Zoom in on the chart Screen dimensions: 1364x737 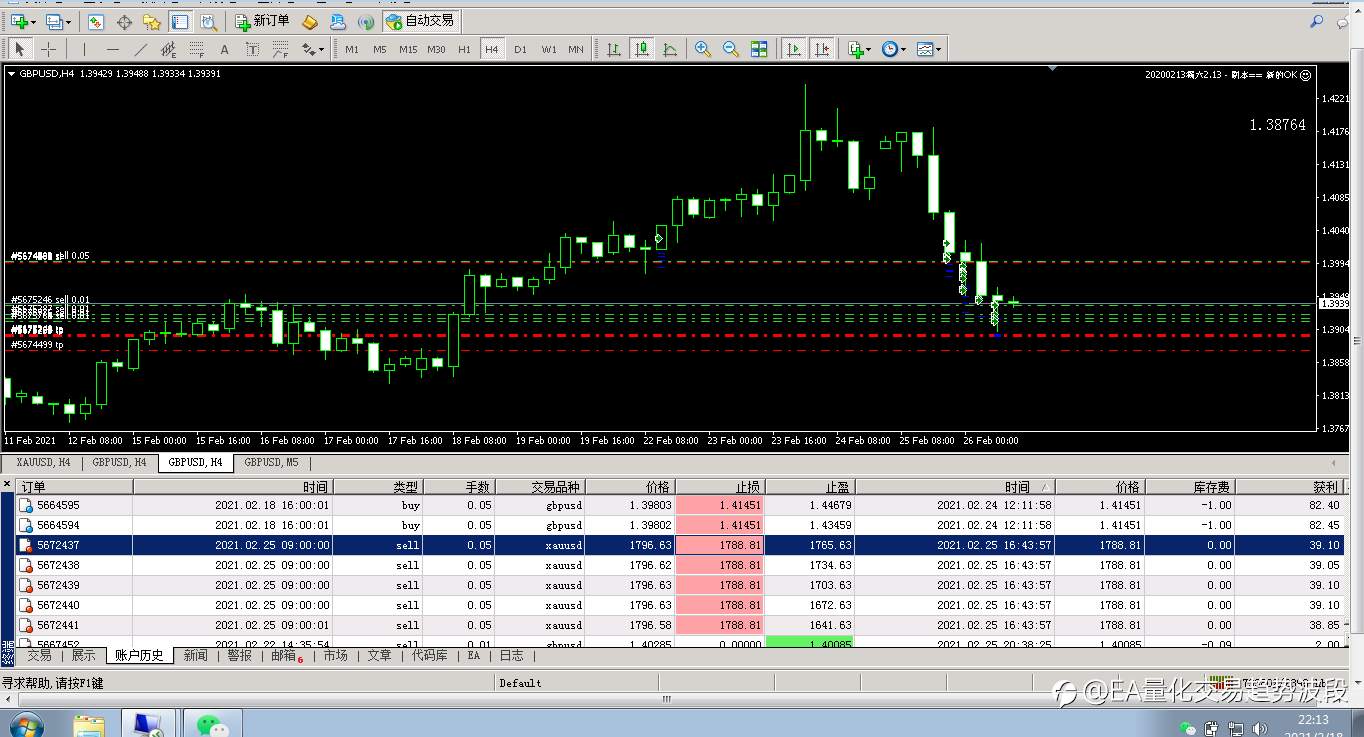point(703,49)
